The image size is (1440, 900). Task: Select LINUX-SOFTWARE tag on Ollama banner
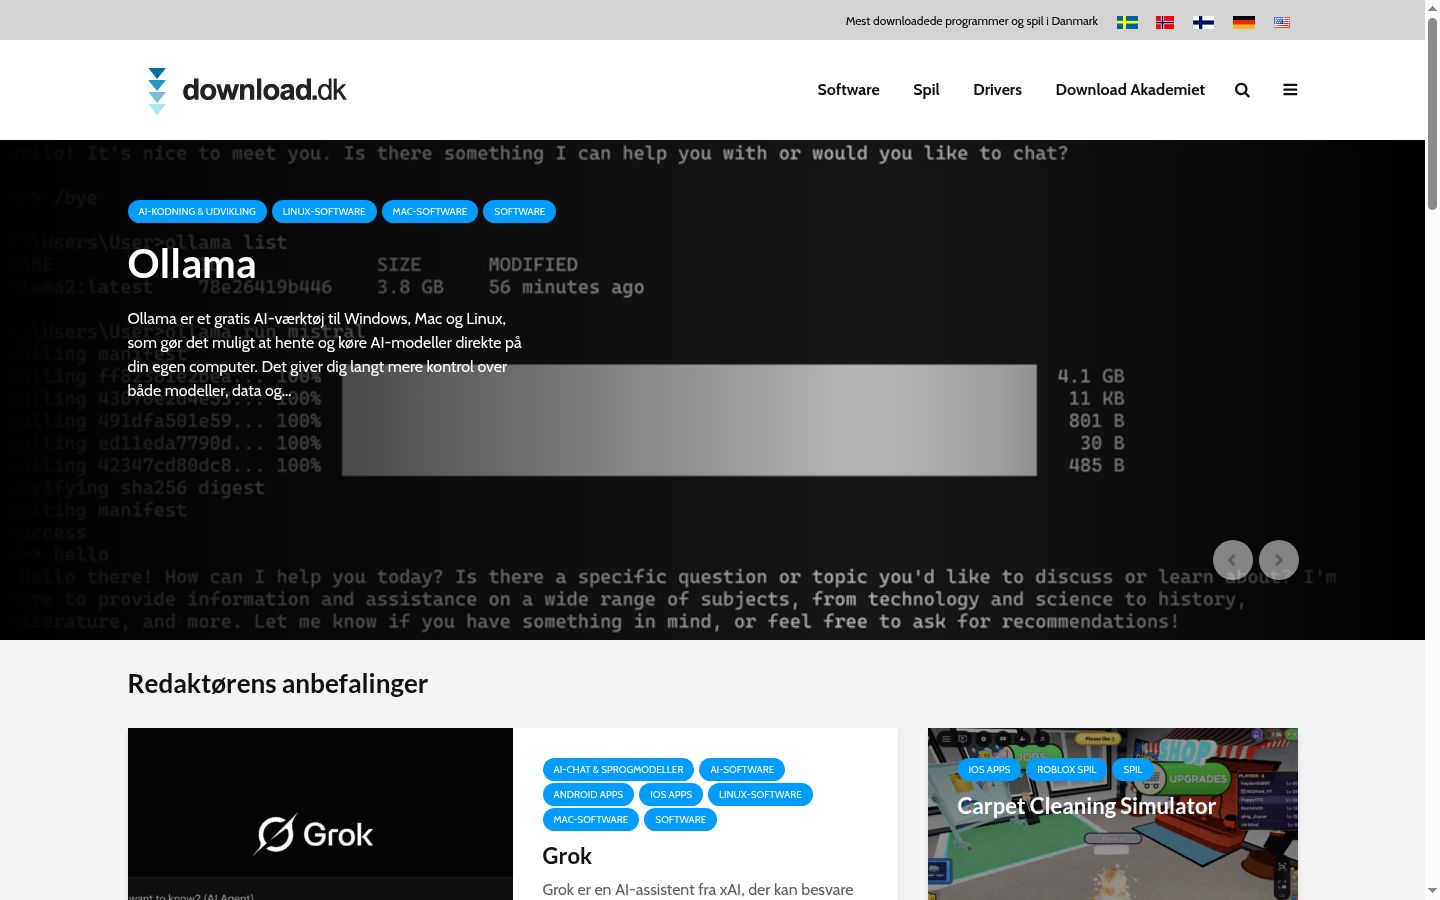(x=324, y=212)
